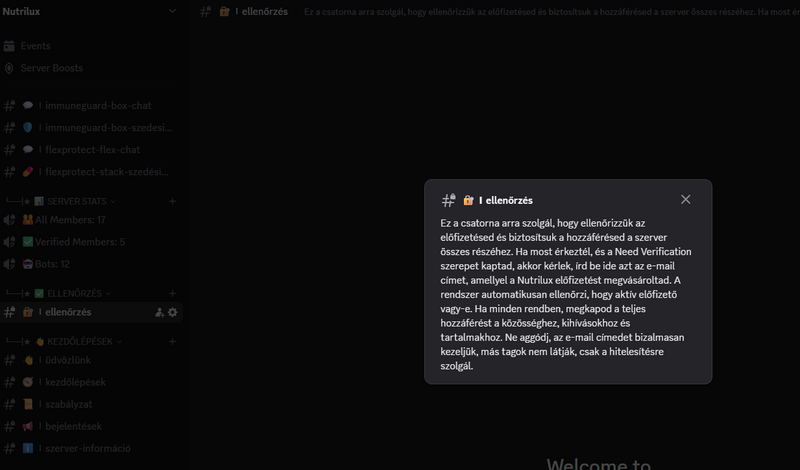
Task: Open ellenőrzés channel settings gear
Action: point(173,313)
